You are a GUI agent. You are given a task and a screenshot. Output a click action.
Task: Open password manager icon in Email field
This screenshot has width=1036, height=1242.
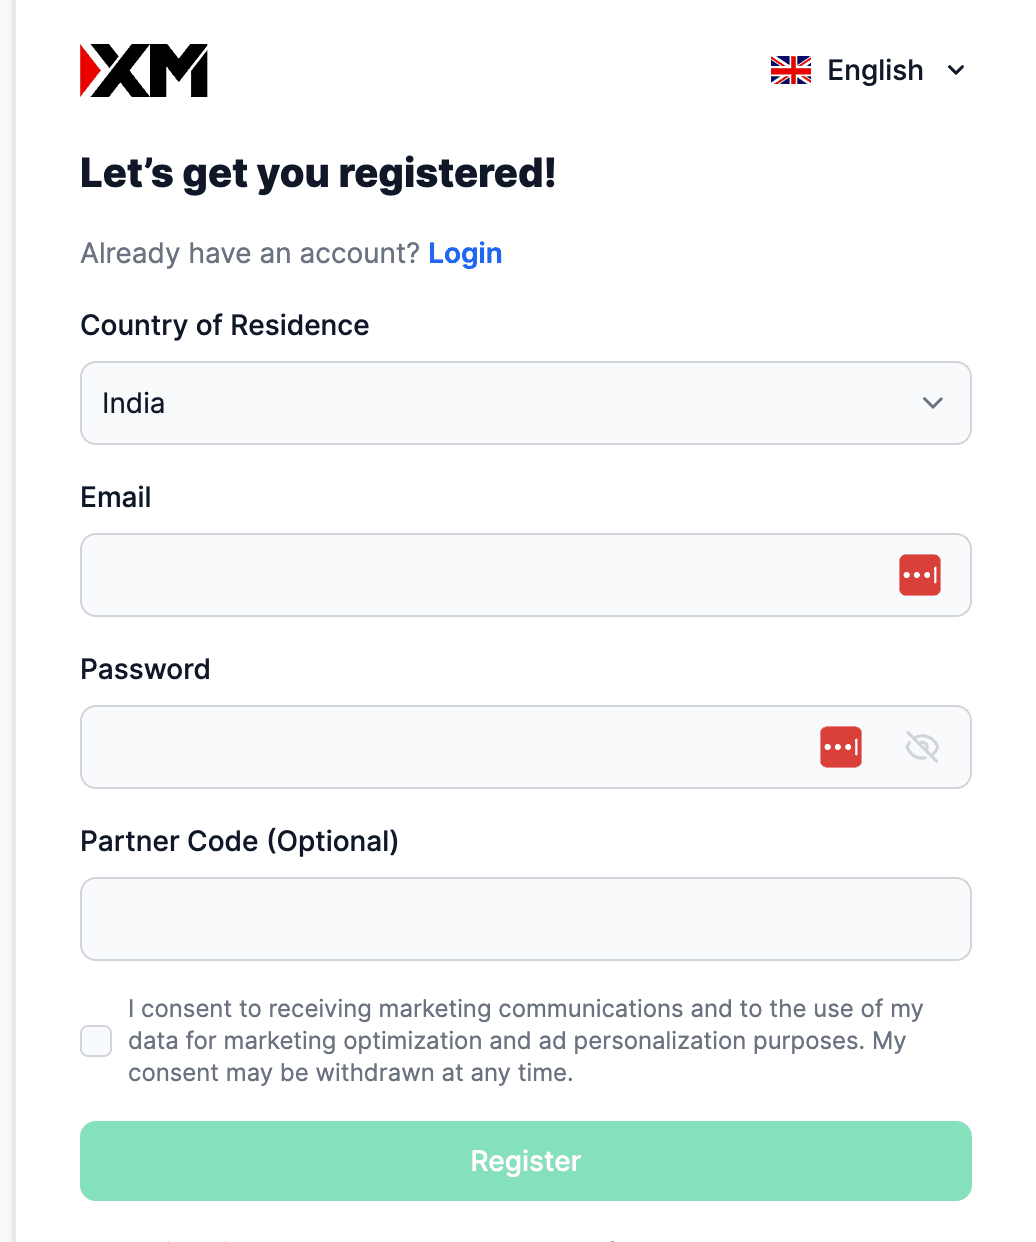pyautogui.click(x=920, y=575)
